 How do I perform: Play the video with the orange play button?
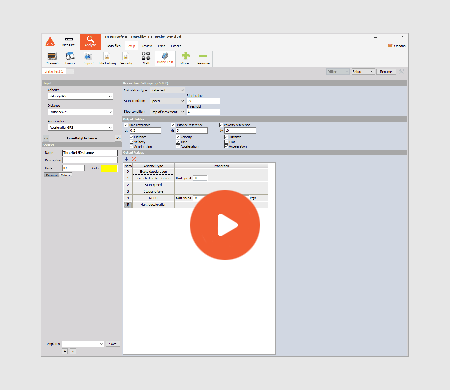(225, 225)
